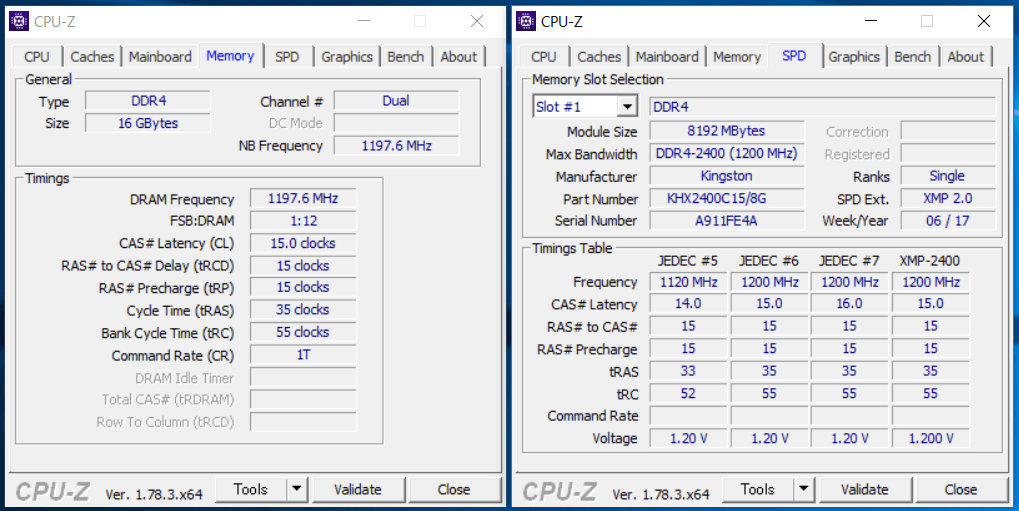The image size is (1019, 511).
Task: Click Tools button in right window
Action: point(758,490)
